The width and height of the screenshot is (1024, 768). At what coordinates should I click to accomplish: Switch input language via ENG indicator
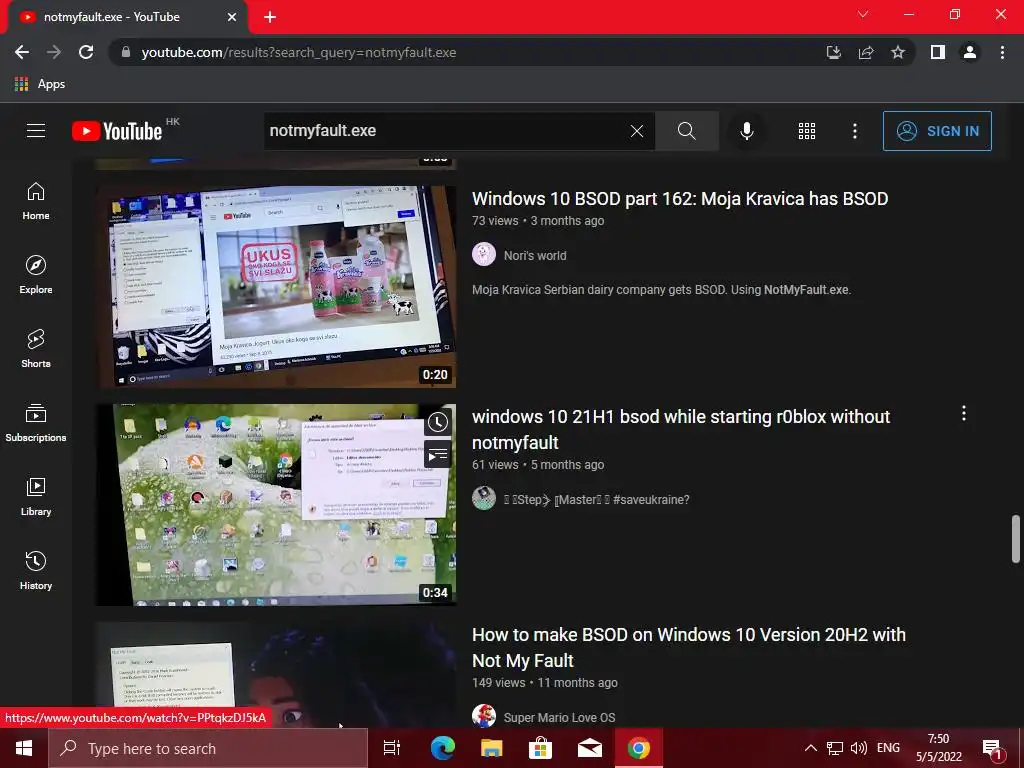click(x=888, y=748)
